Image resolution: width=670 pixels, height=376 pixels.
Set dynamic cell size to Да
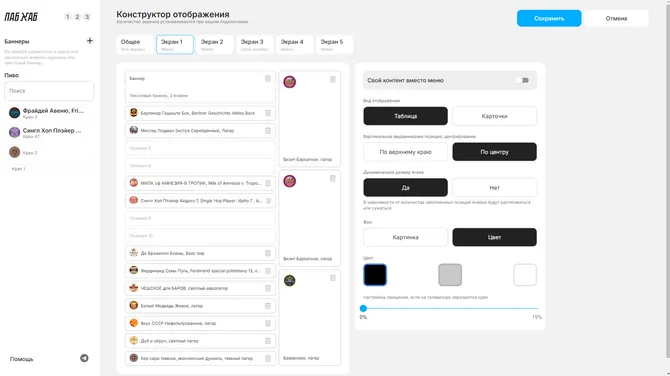[406, 188]
